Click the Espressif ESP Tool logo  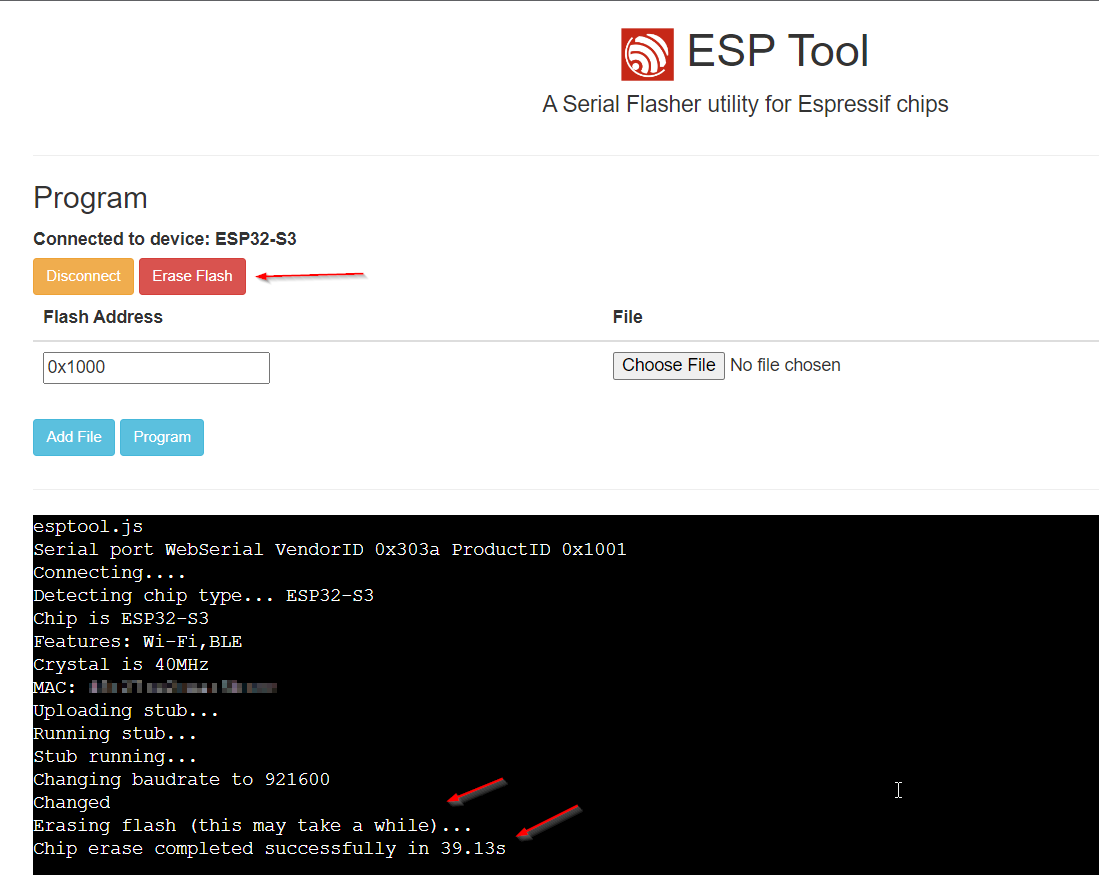647,54
